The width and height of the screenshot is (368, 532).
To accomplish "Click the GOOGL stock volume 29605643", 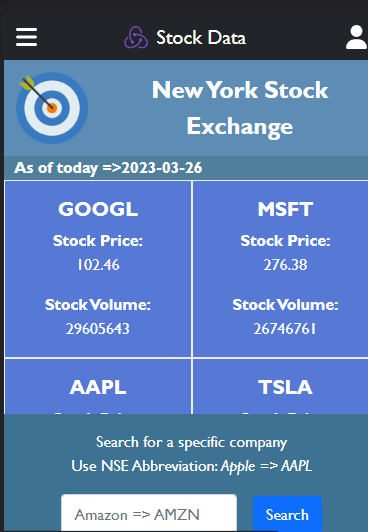I will click(98, 329).
